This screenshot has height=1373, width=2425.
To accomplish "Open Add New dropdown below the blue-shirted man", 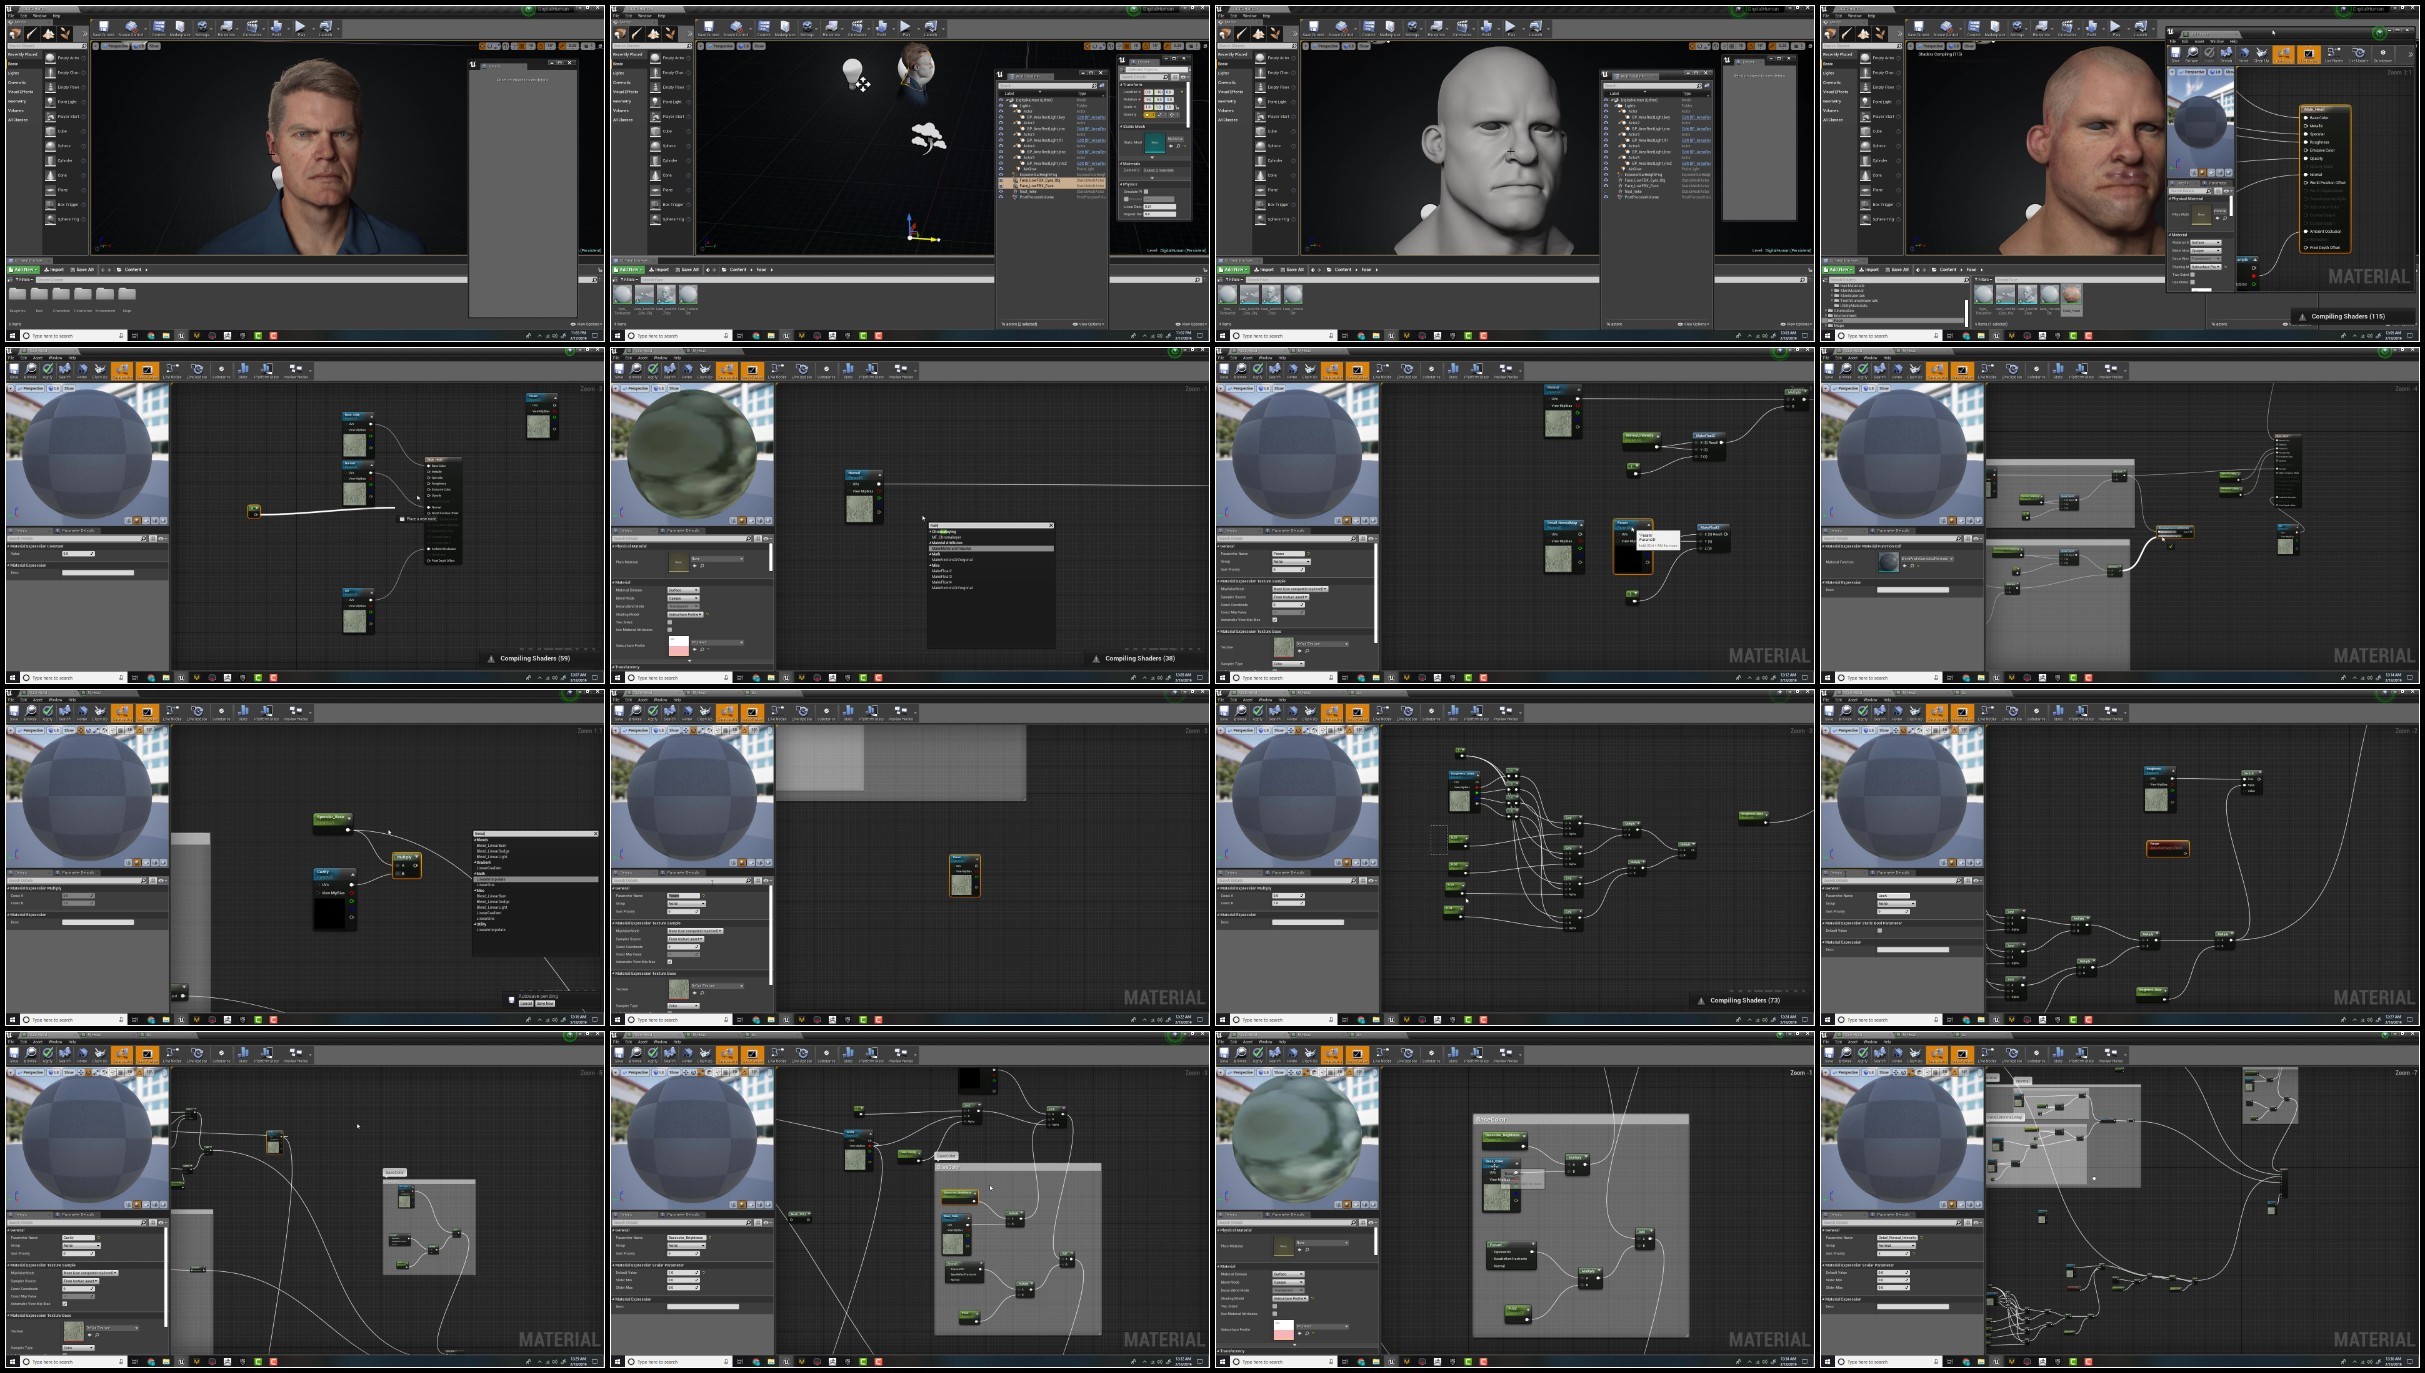I will 23,270.
